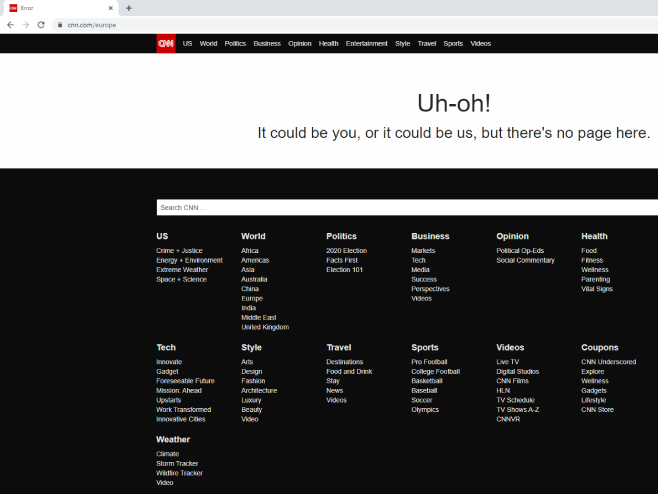Open the United Kingdom link
The width and height of the screenshot is (658, 494).
[x=265, y=327]
